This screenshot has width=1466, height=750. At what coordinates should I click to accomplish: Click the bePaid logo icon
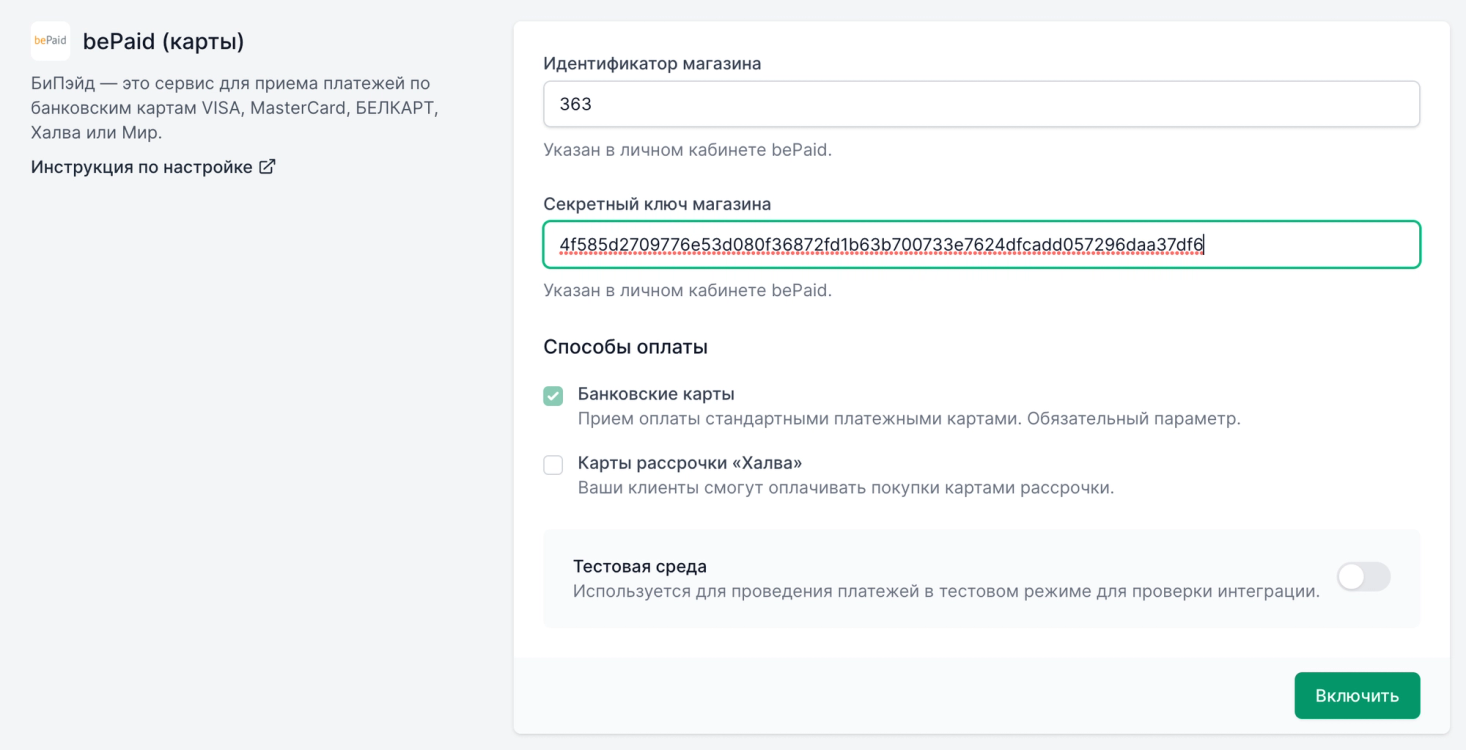50,41
